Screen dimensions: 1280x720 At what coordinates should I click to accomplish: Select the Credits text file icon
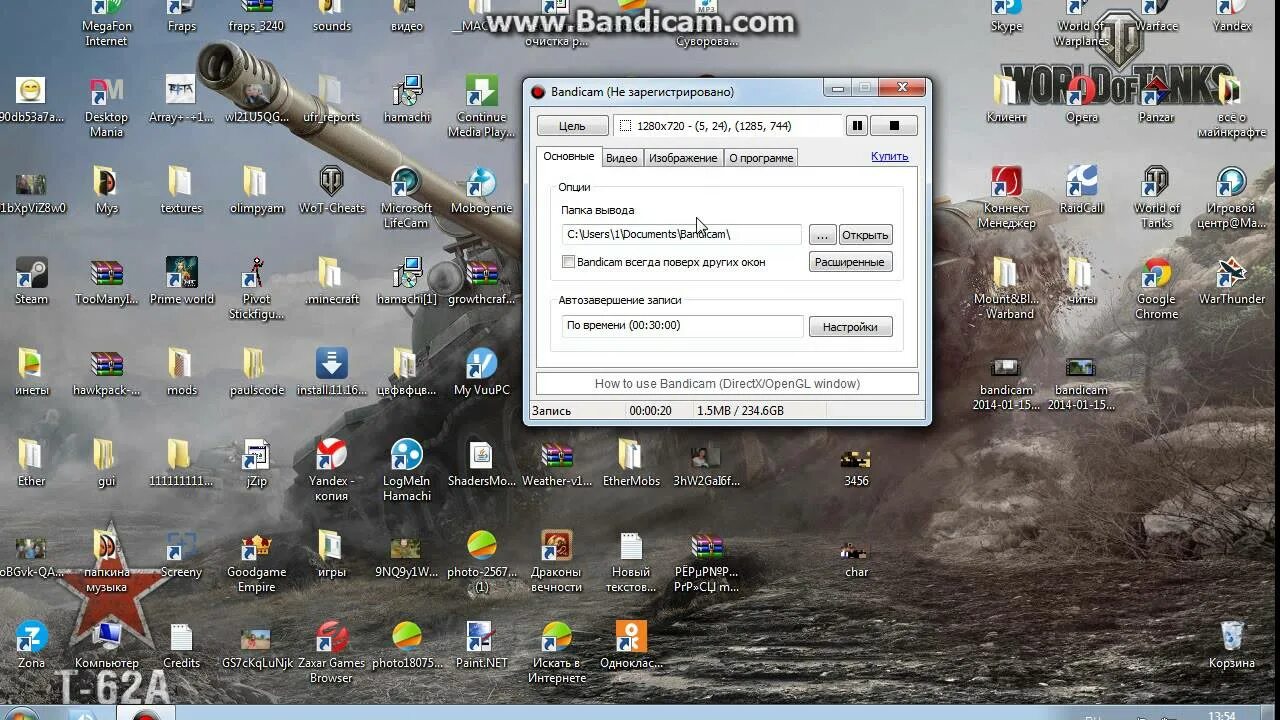[x=181, y=645]
